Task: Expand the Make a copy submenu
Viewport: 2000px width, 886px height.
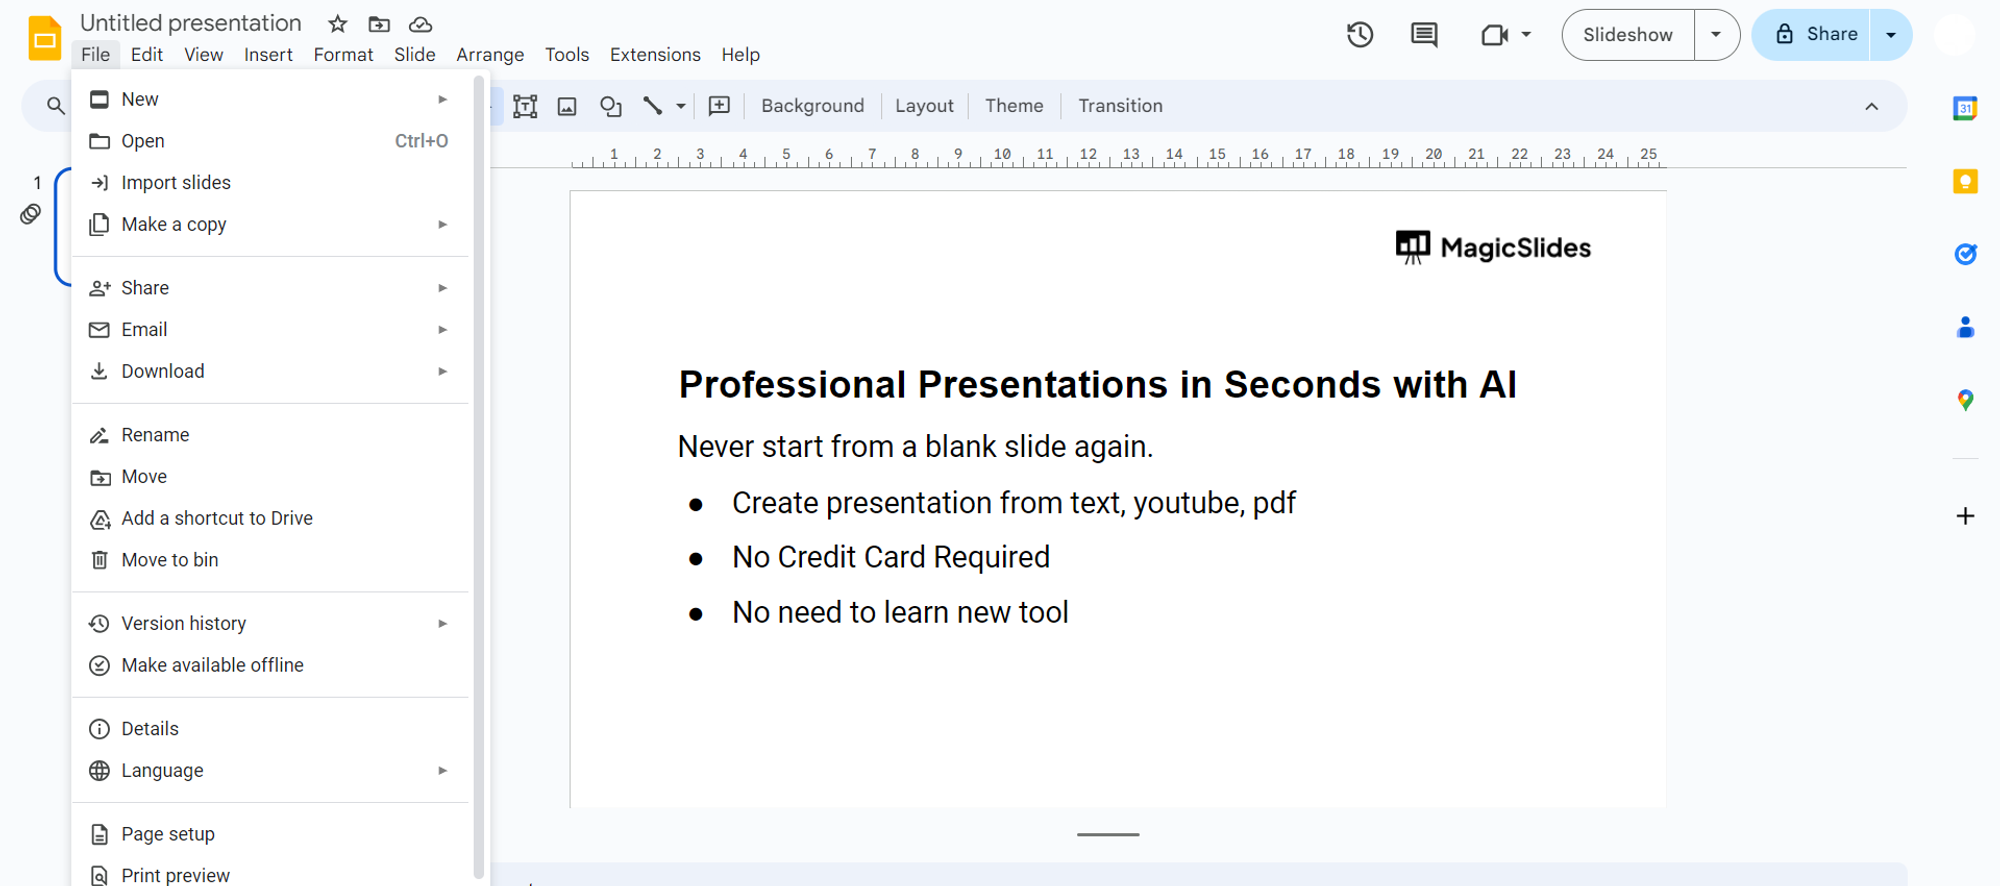Action: pyautogui.click(x=442, y=224)
